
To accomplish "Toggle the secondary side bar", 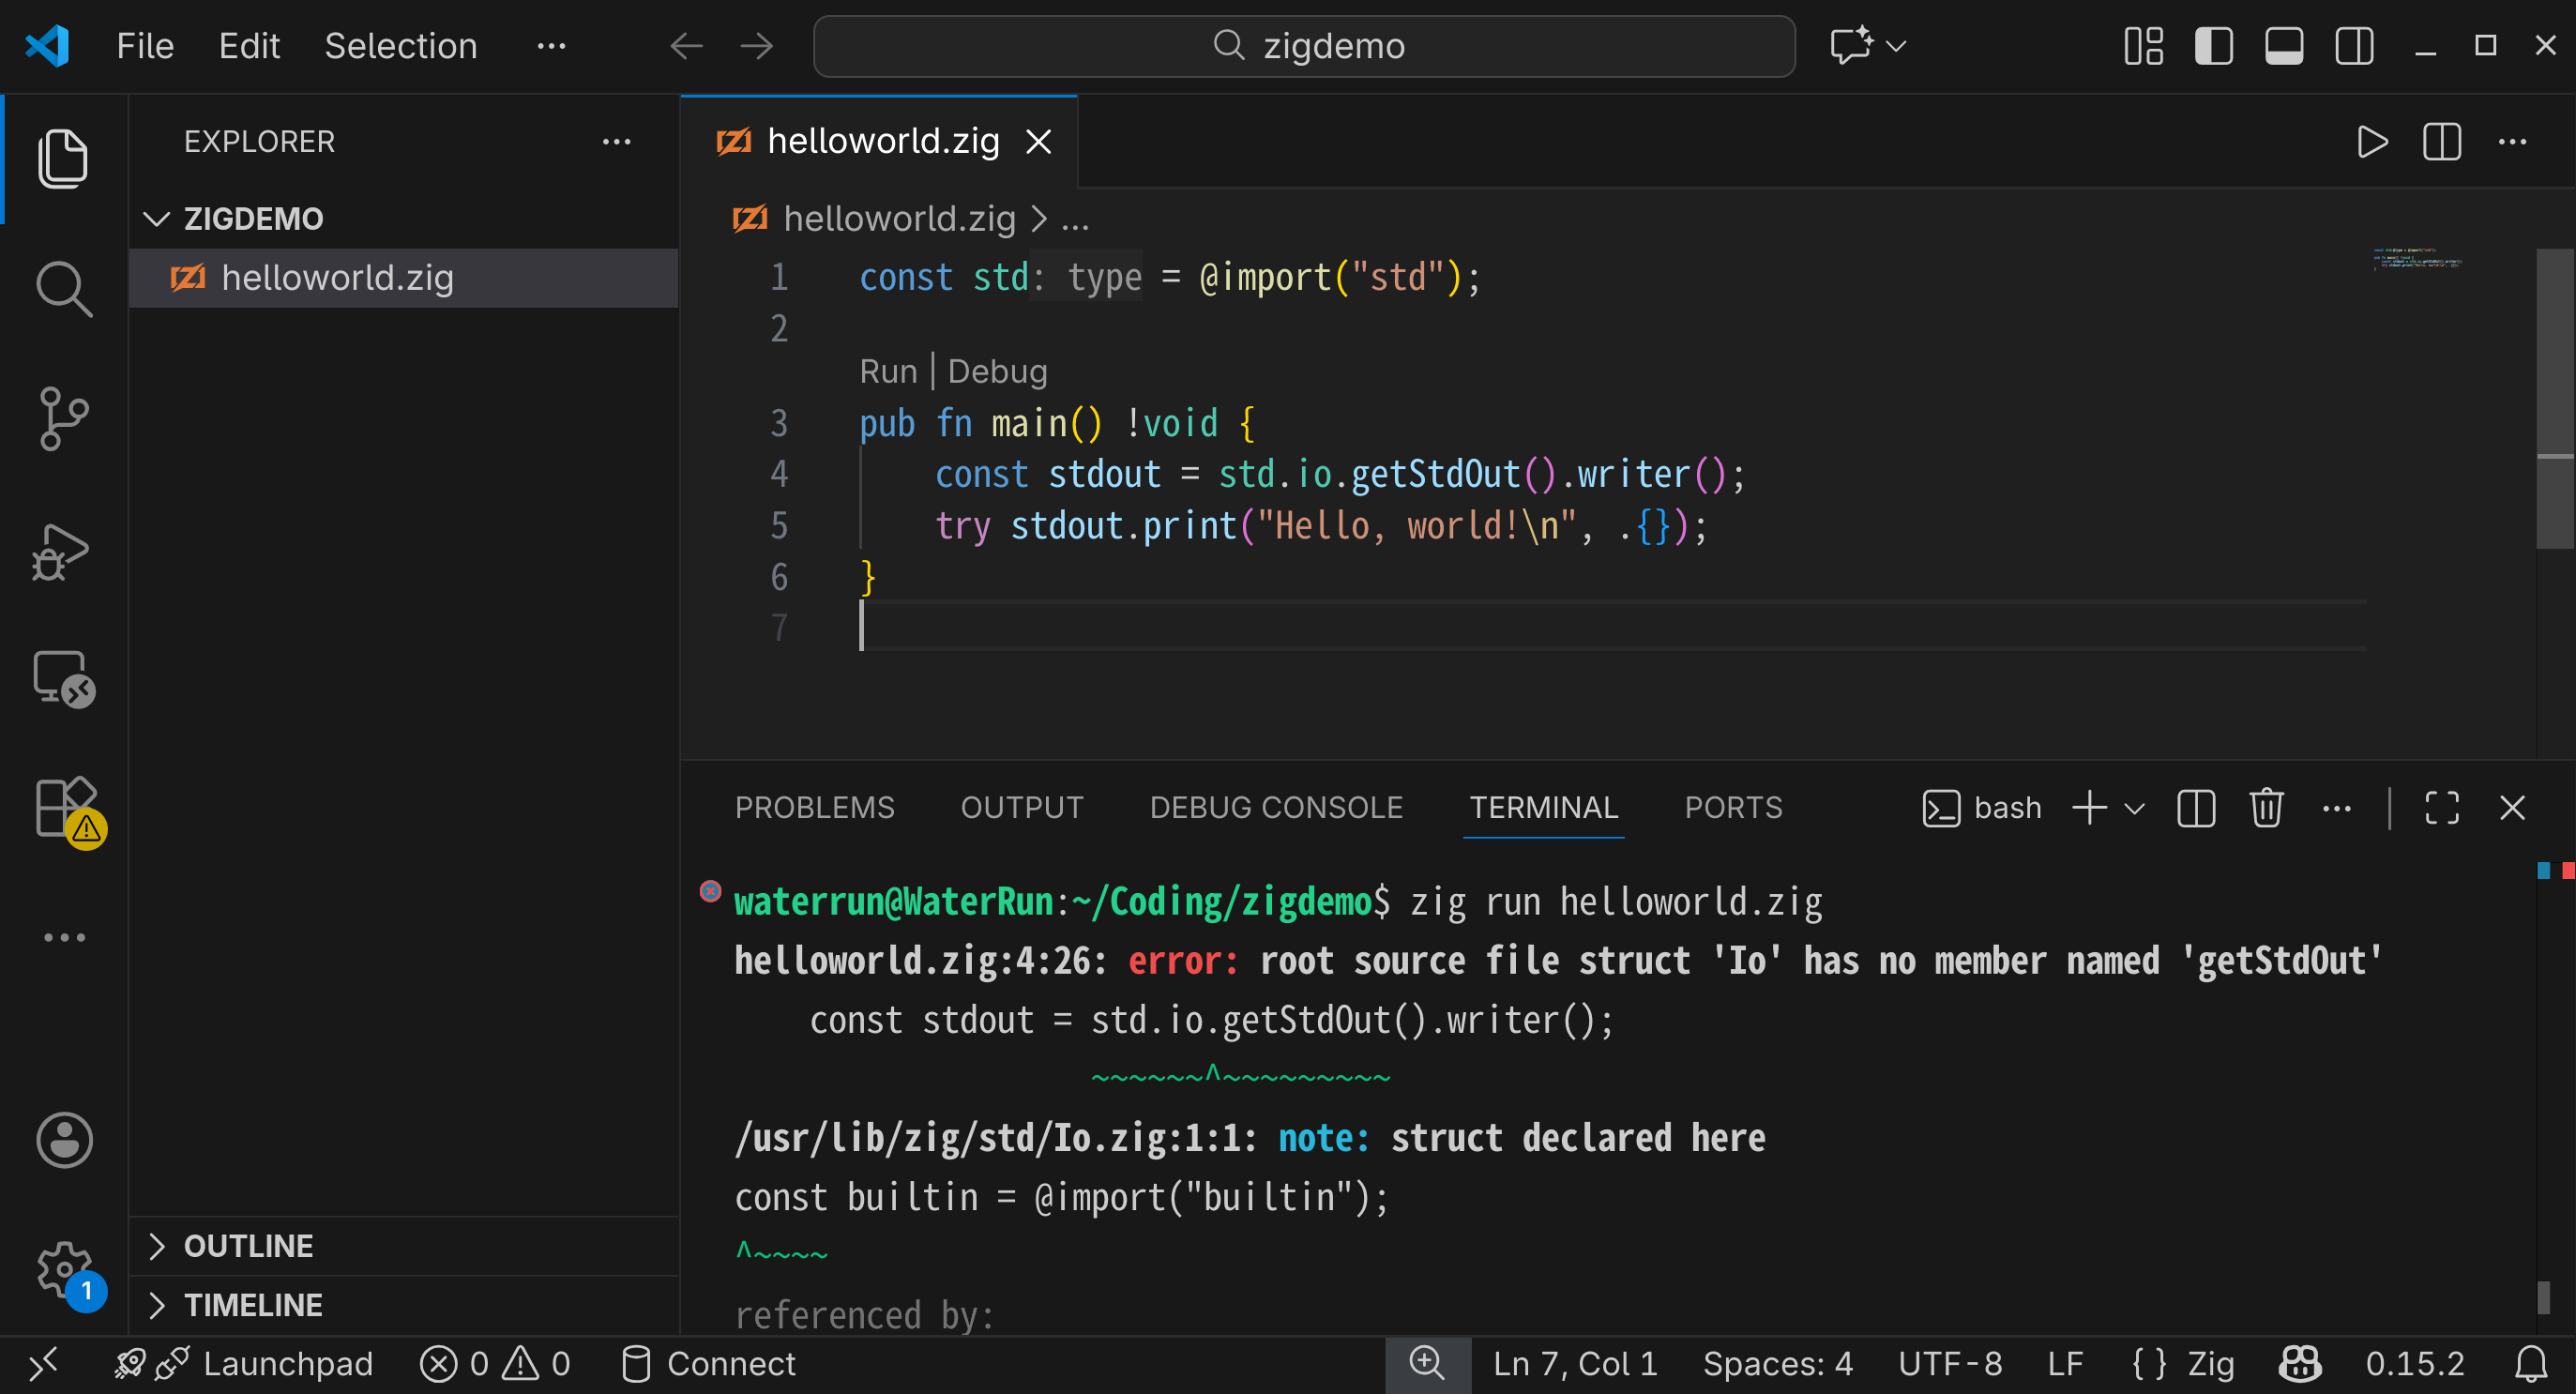I will point(2353,46).
